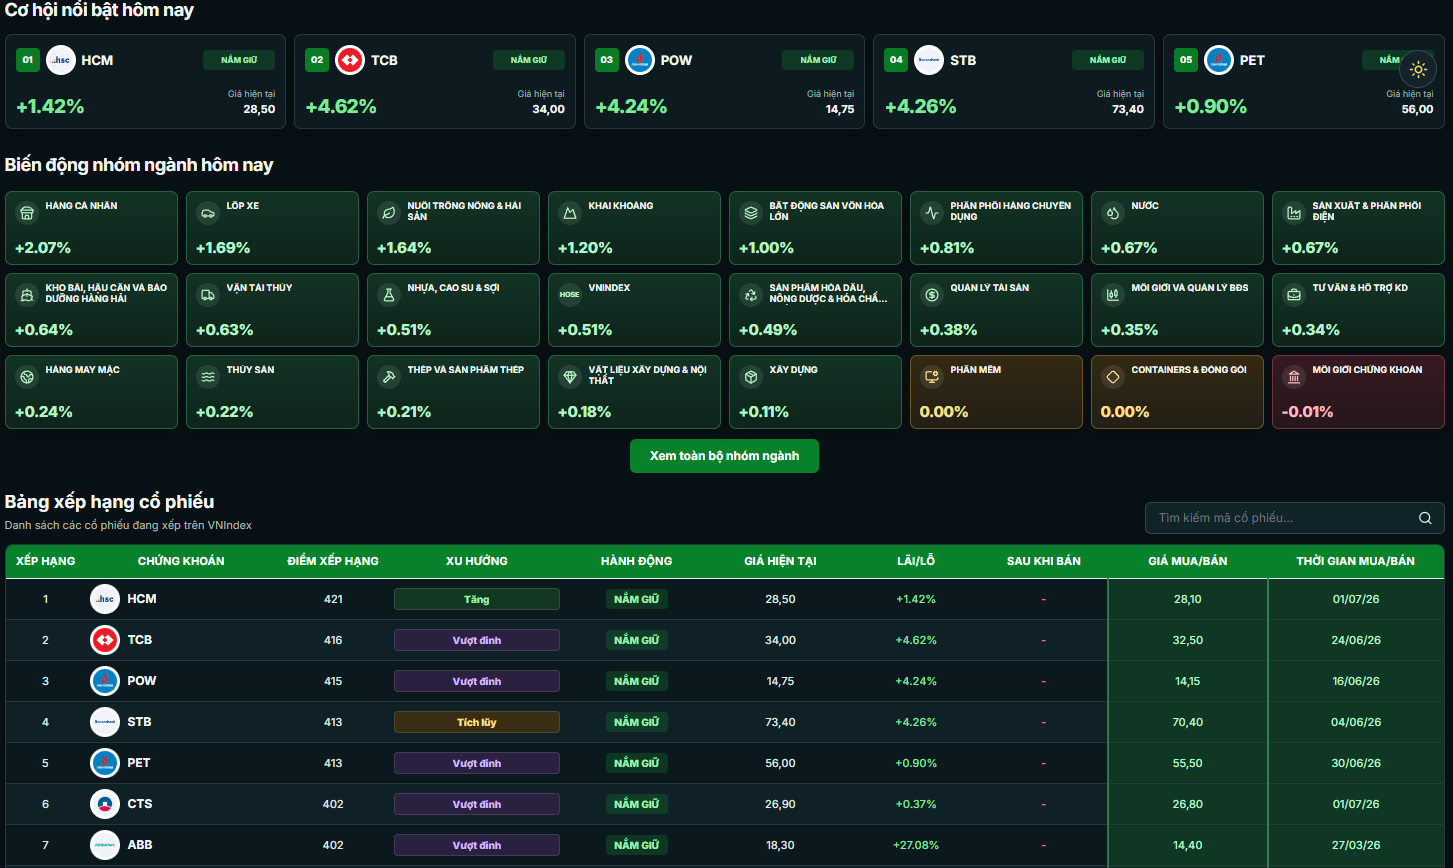Click the Tư vấn & hỗ trợ KD briefcase icon

(1294, 294)
